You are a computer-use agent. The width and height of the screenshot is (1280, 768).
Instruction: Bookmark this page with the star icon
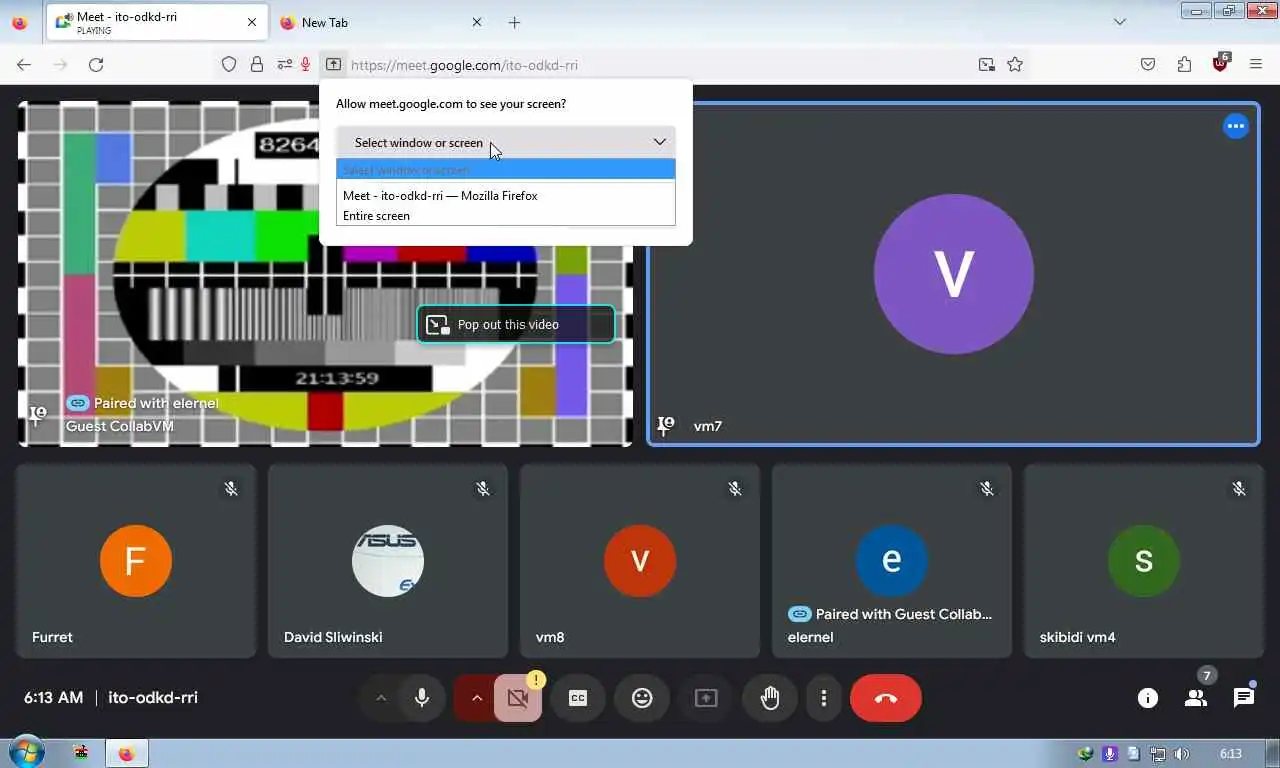click(x=1015, y=65)
